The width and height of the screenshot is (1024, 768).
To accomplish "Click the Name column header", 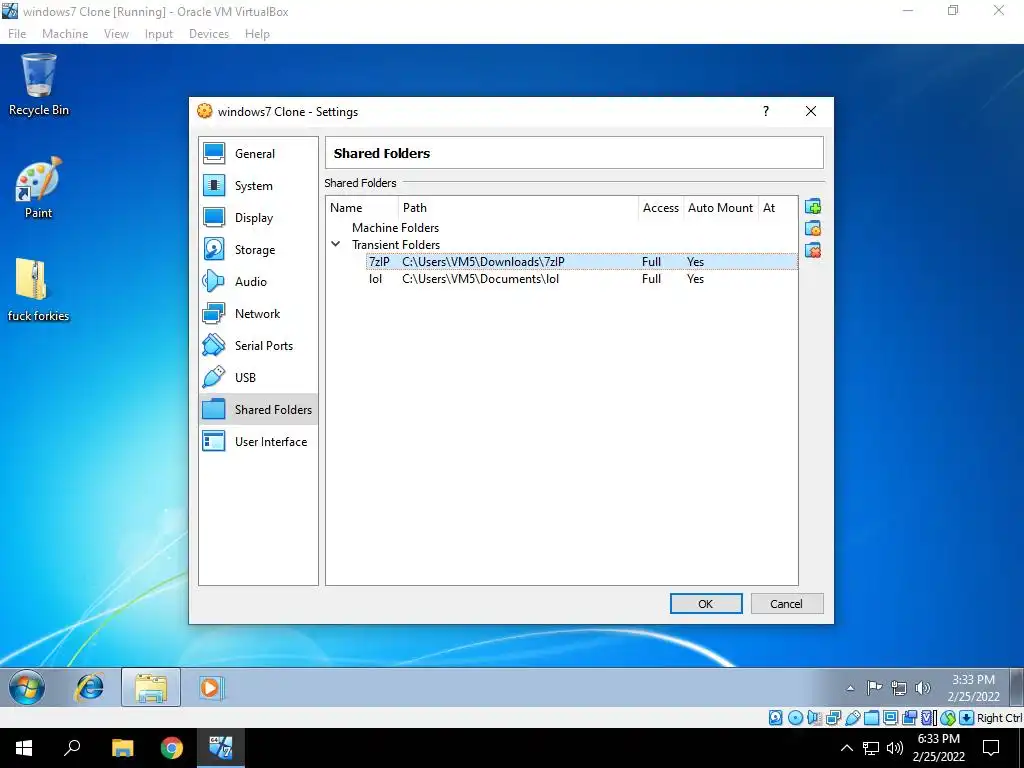I will (362, 208).
